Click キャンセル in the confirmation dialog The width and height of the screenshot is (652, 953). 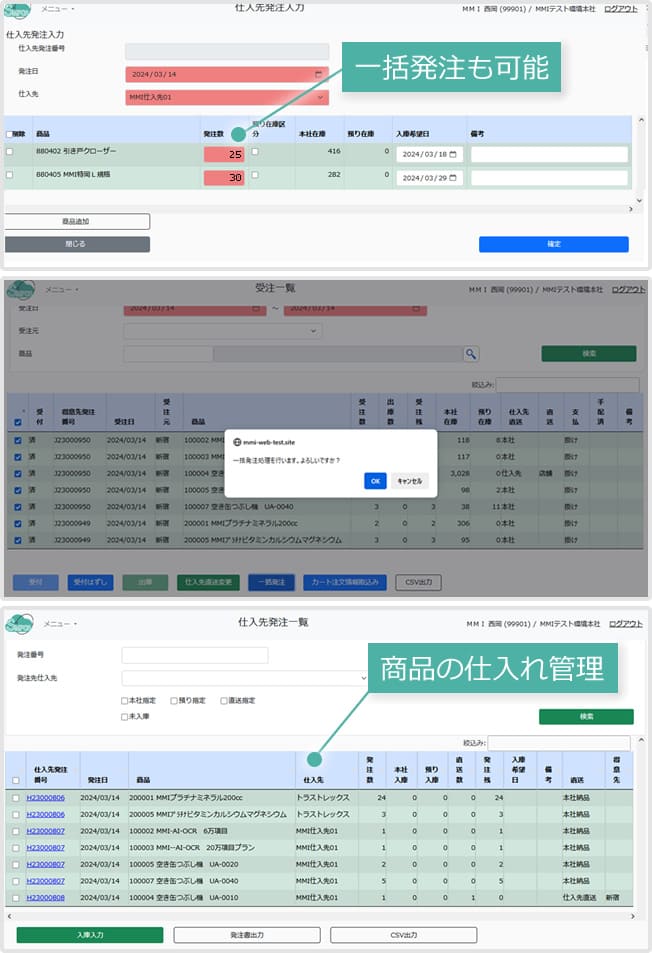[x=410, y=481]
